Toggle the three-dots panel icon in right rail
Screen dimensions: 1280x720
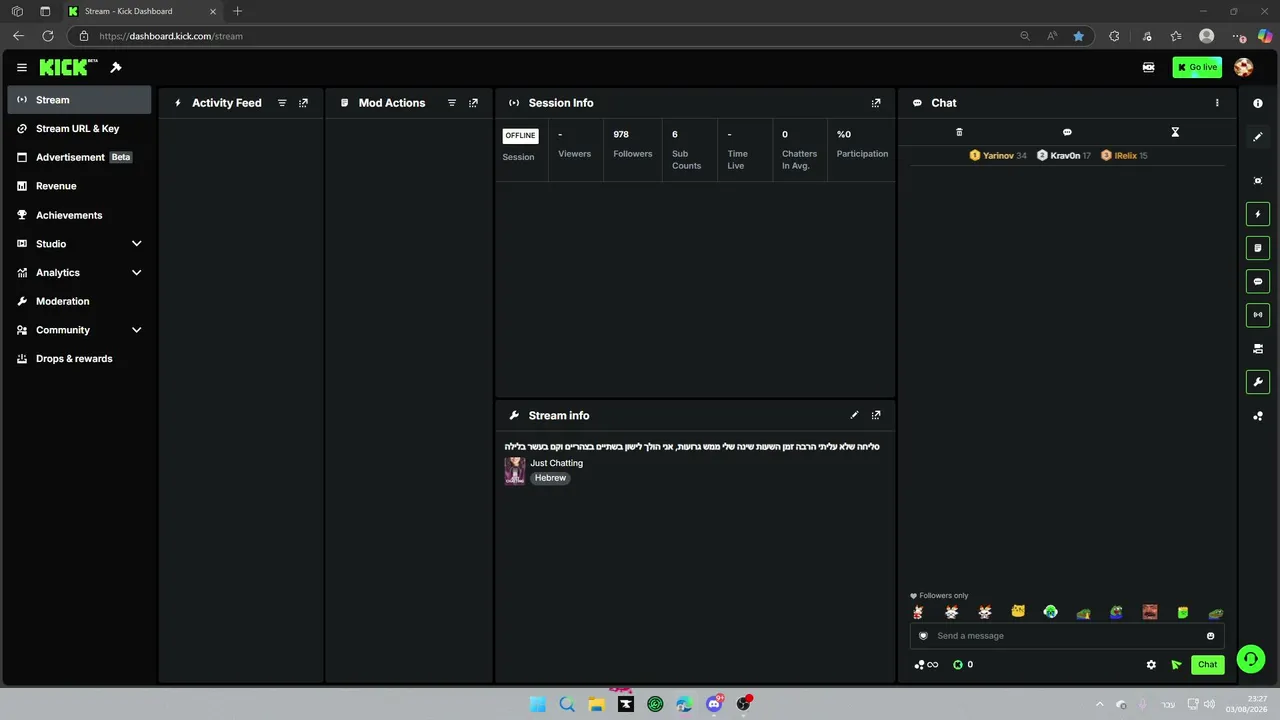(x=1258, y=416)
